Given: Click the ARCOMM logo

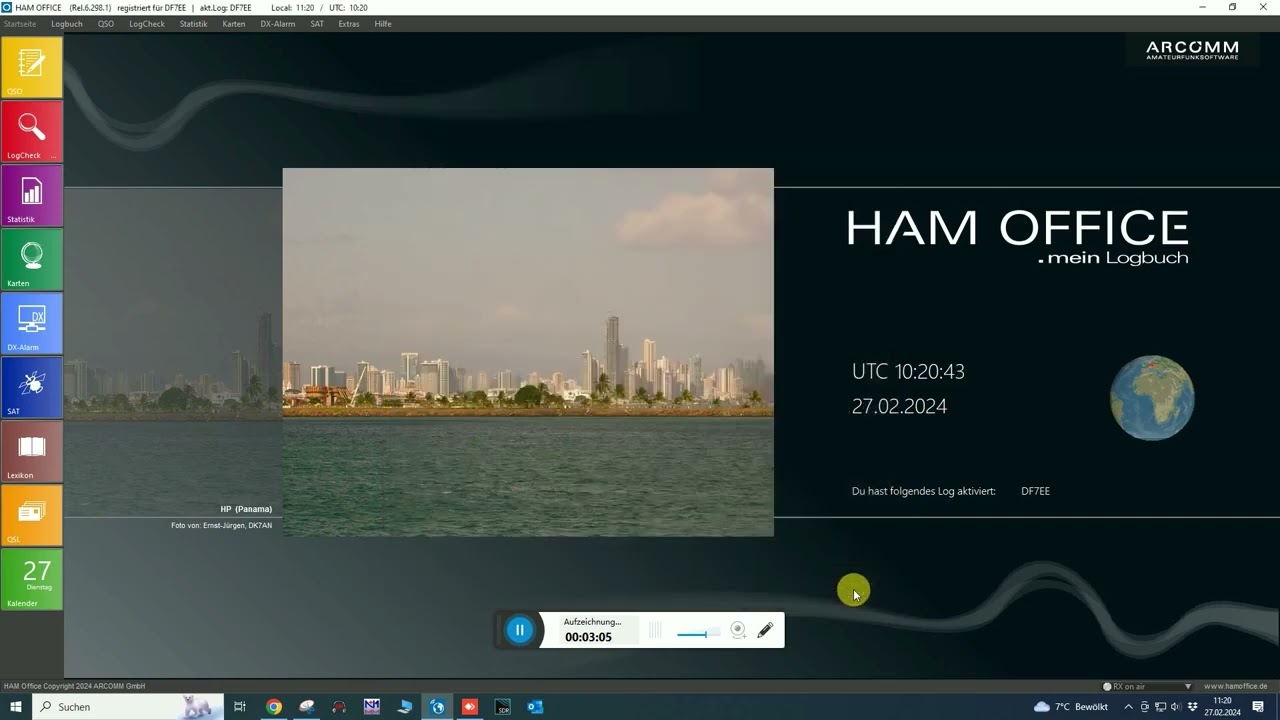Looking at the screenshot, I should pyautogui.click(x=1192, y=50).
